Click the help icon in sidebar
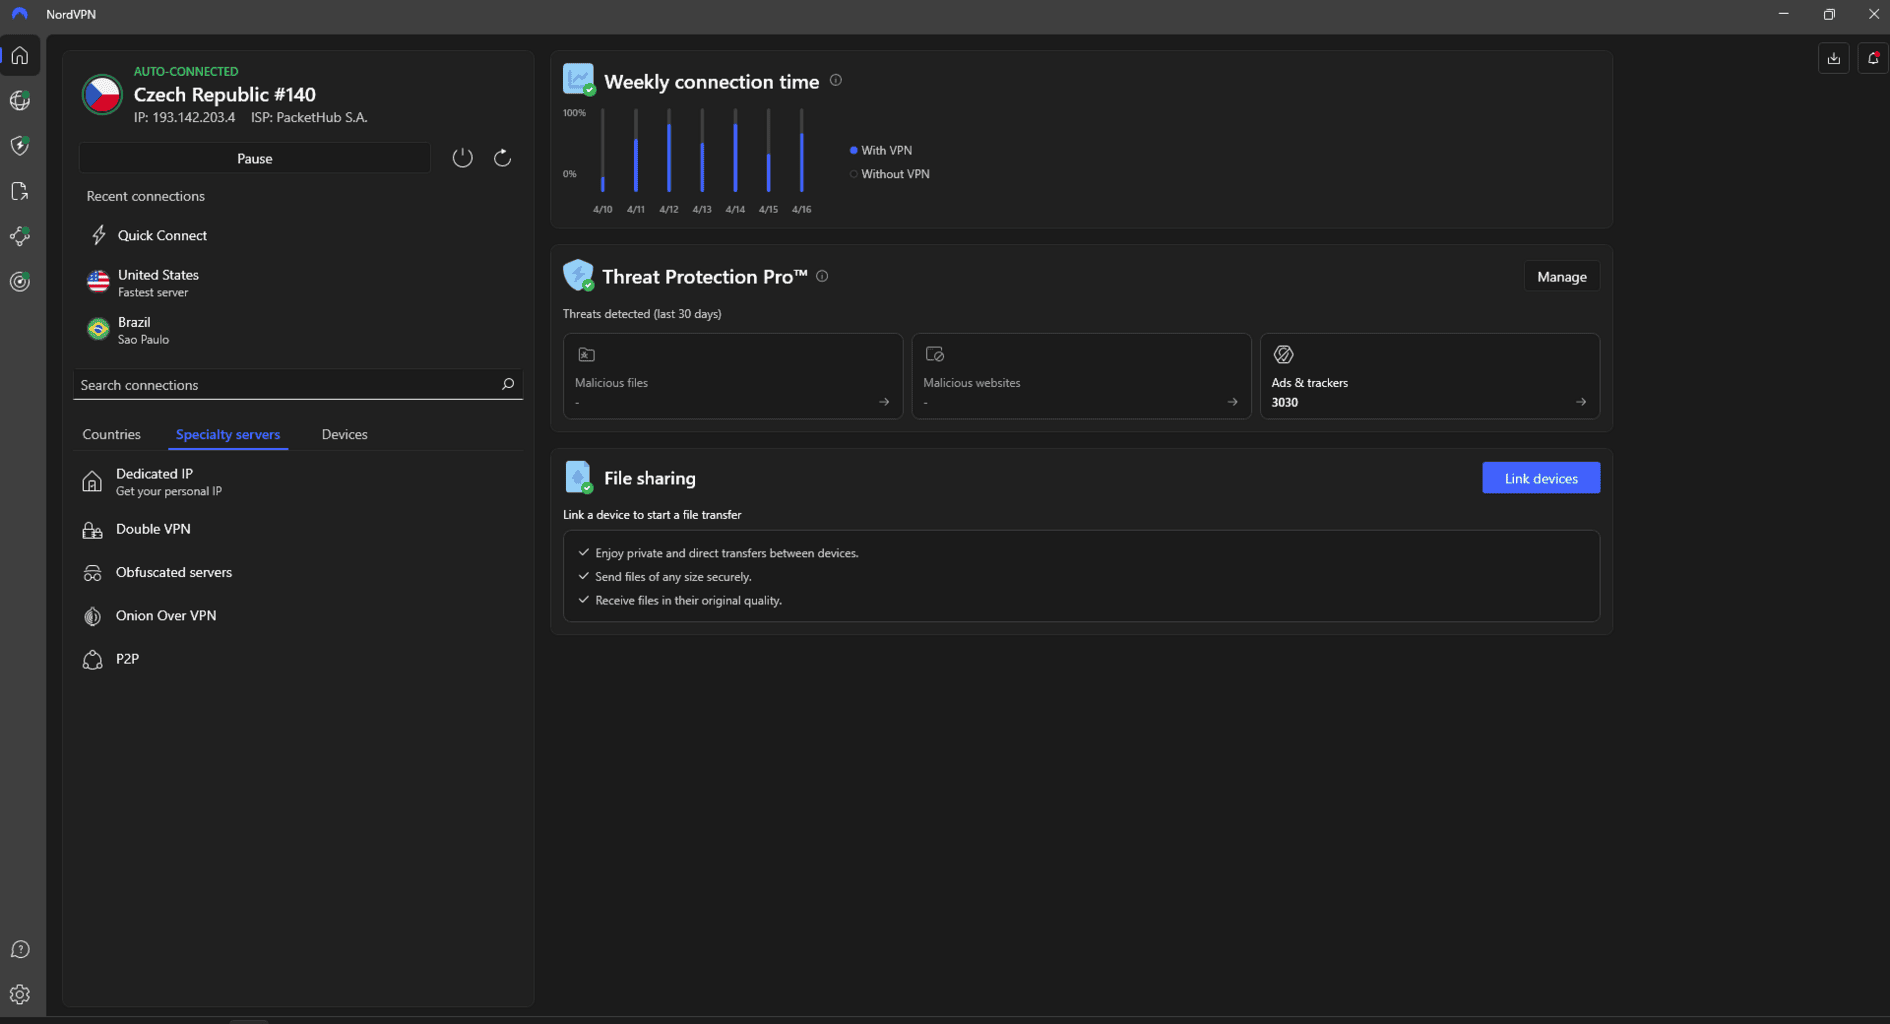 pos(20,949)
